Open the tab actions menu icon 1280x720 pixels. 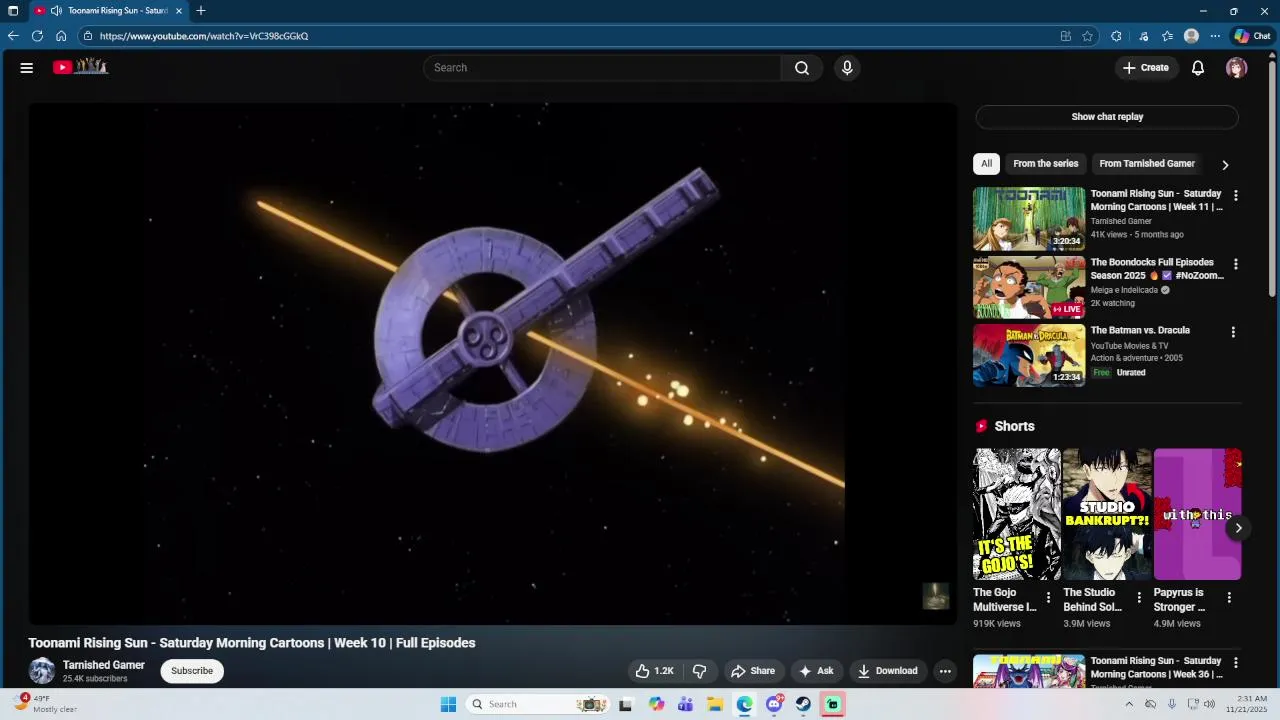(13, 11)
